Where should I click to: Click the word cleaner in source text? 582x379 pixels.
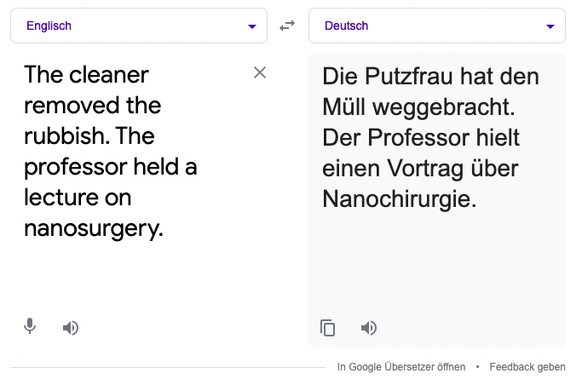[x=109, y=75]
